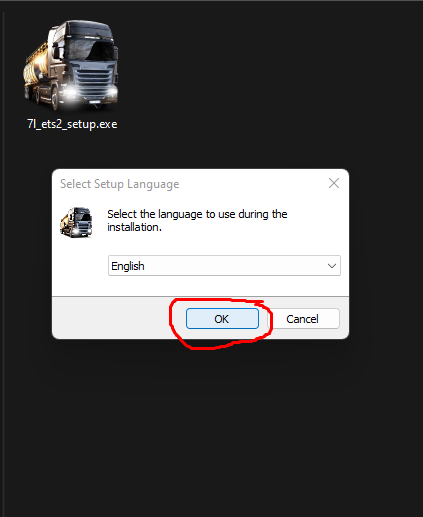Click the white space beneath the dialog truck icon
Image resolution: width=423 pixels, height=517 pixels.
pyautogui.click(x=79, y=267)
